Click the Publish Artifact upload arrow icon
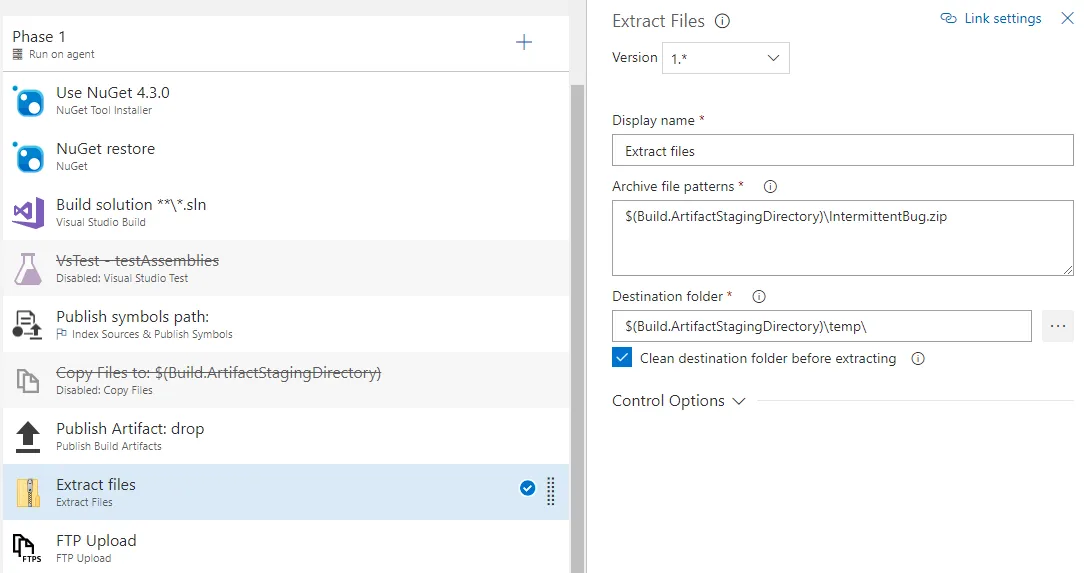This screenshot has height=573, width=1084. [28, 436]
